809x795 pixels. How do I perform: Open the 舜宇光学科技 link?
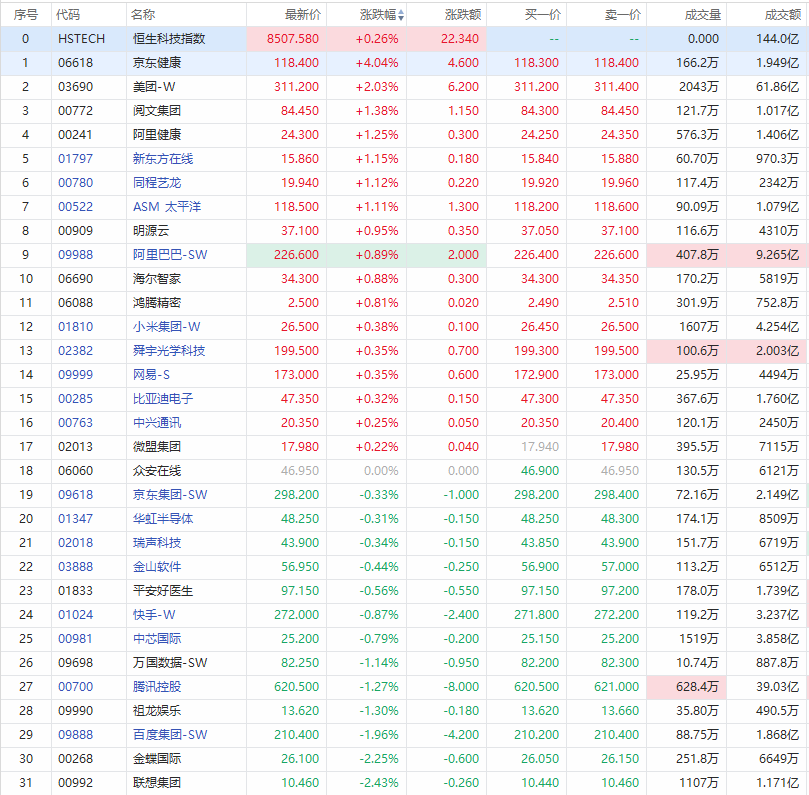169,351
